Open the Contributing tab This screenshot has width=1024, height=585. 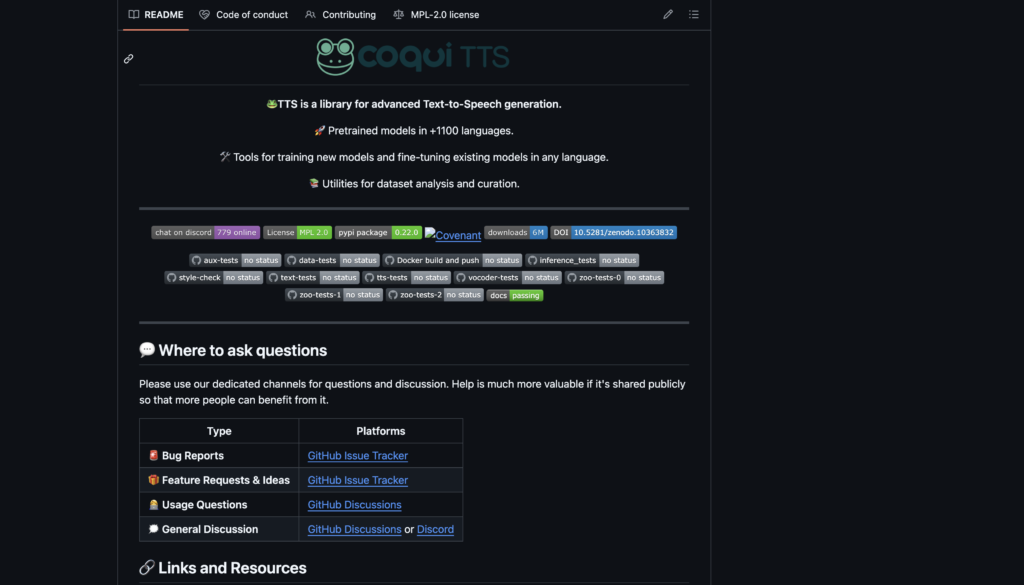tap(340, 15)
